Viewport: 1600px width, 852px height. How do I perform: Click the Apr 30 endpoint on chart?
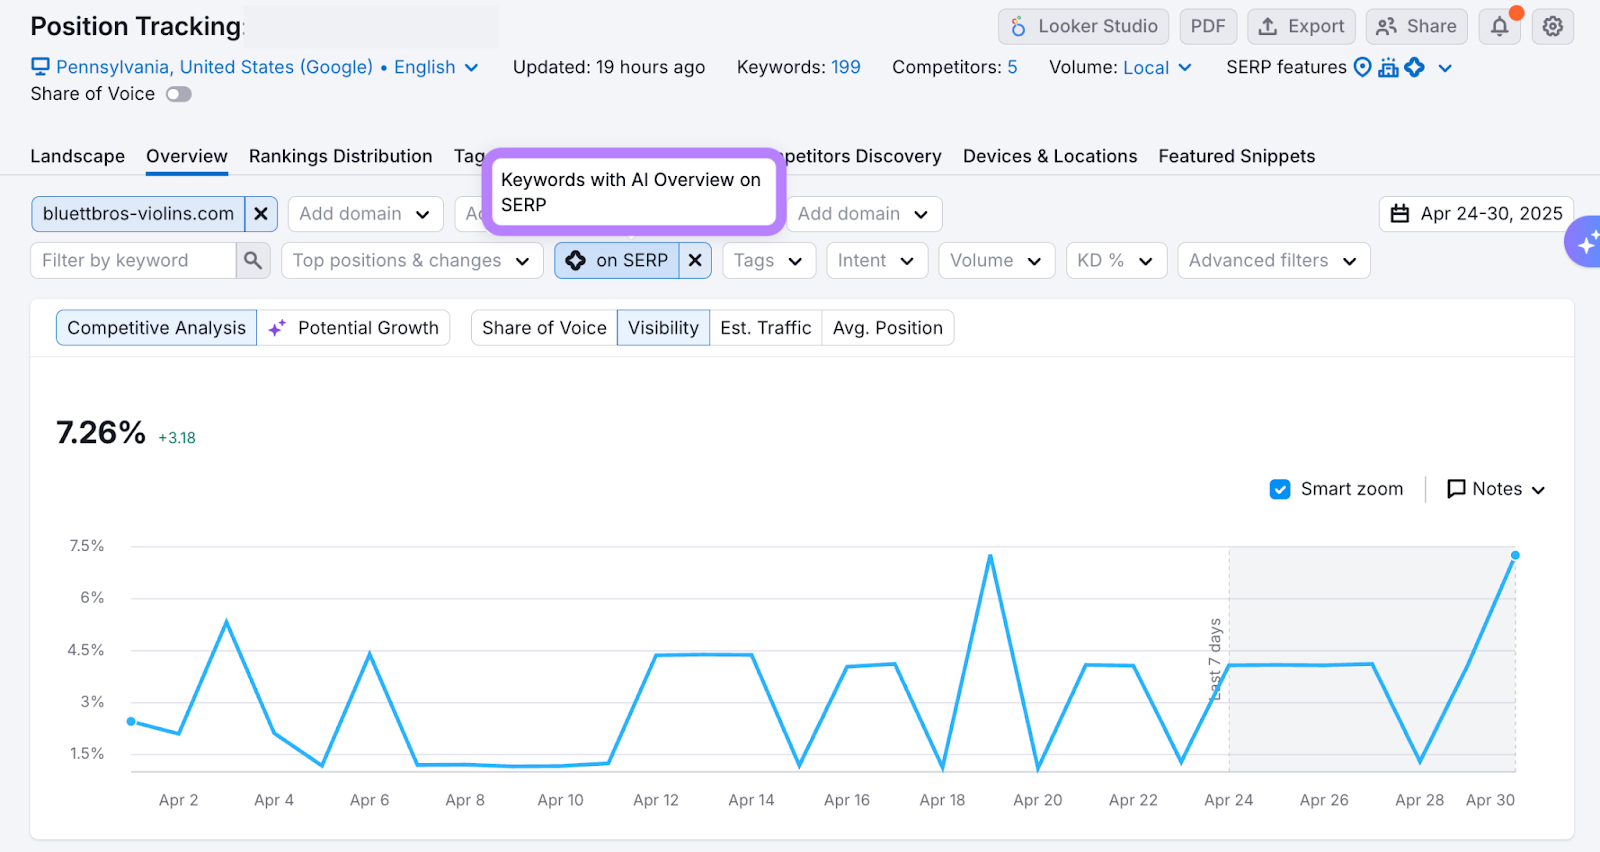[1515, 555]
